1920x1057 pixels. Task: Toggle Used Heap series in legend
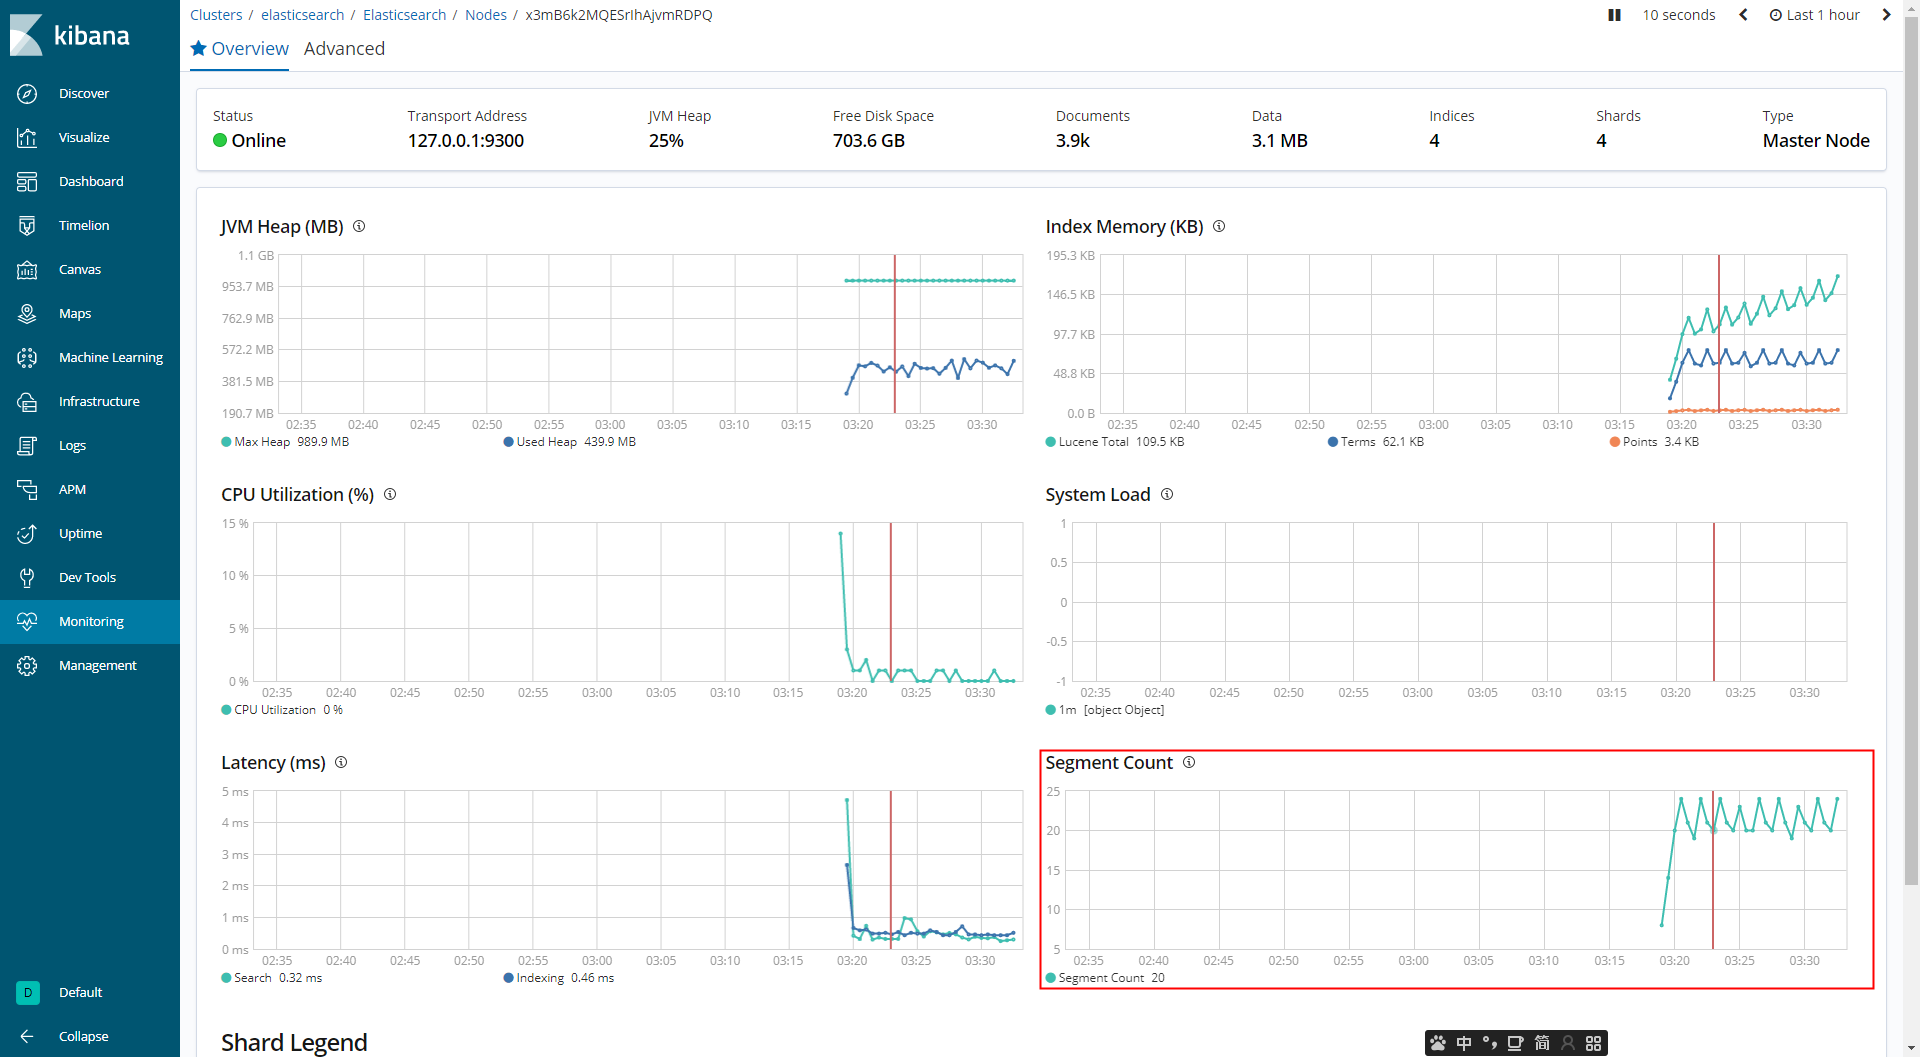click(570, 442)
